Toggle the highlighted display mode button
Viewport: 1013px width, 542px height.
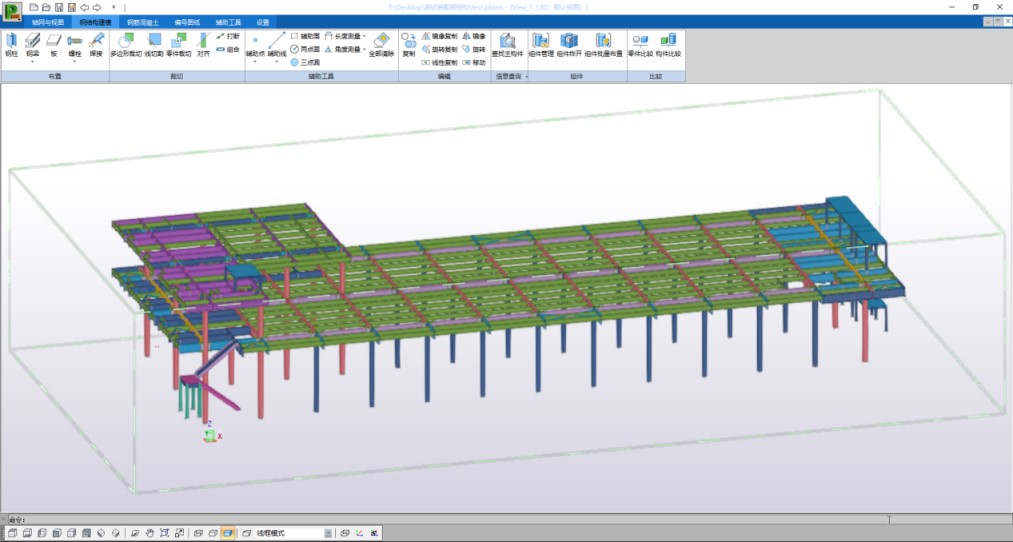click(228, 533)
